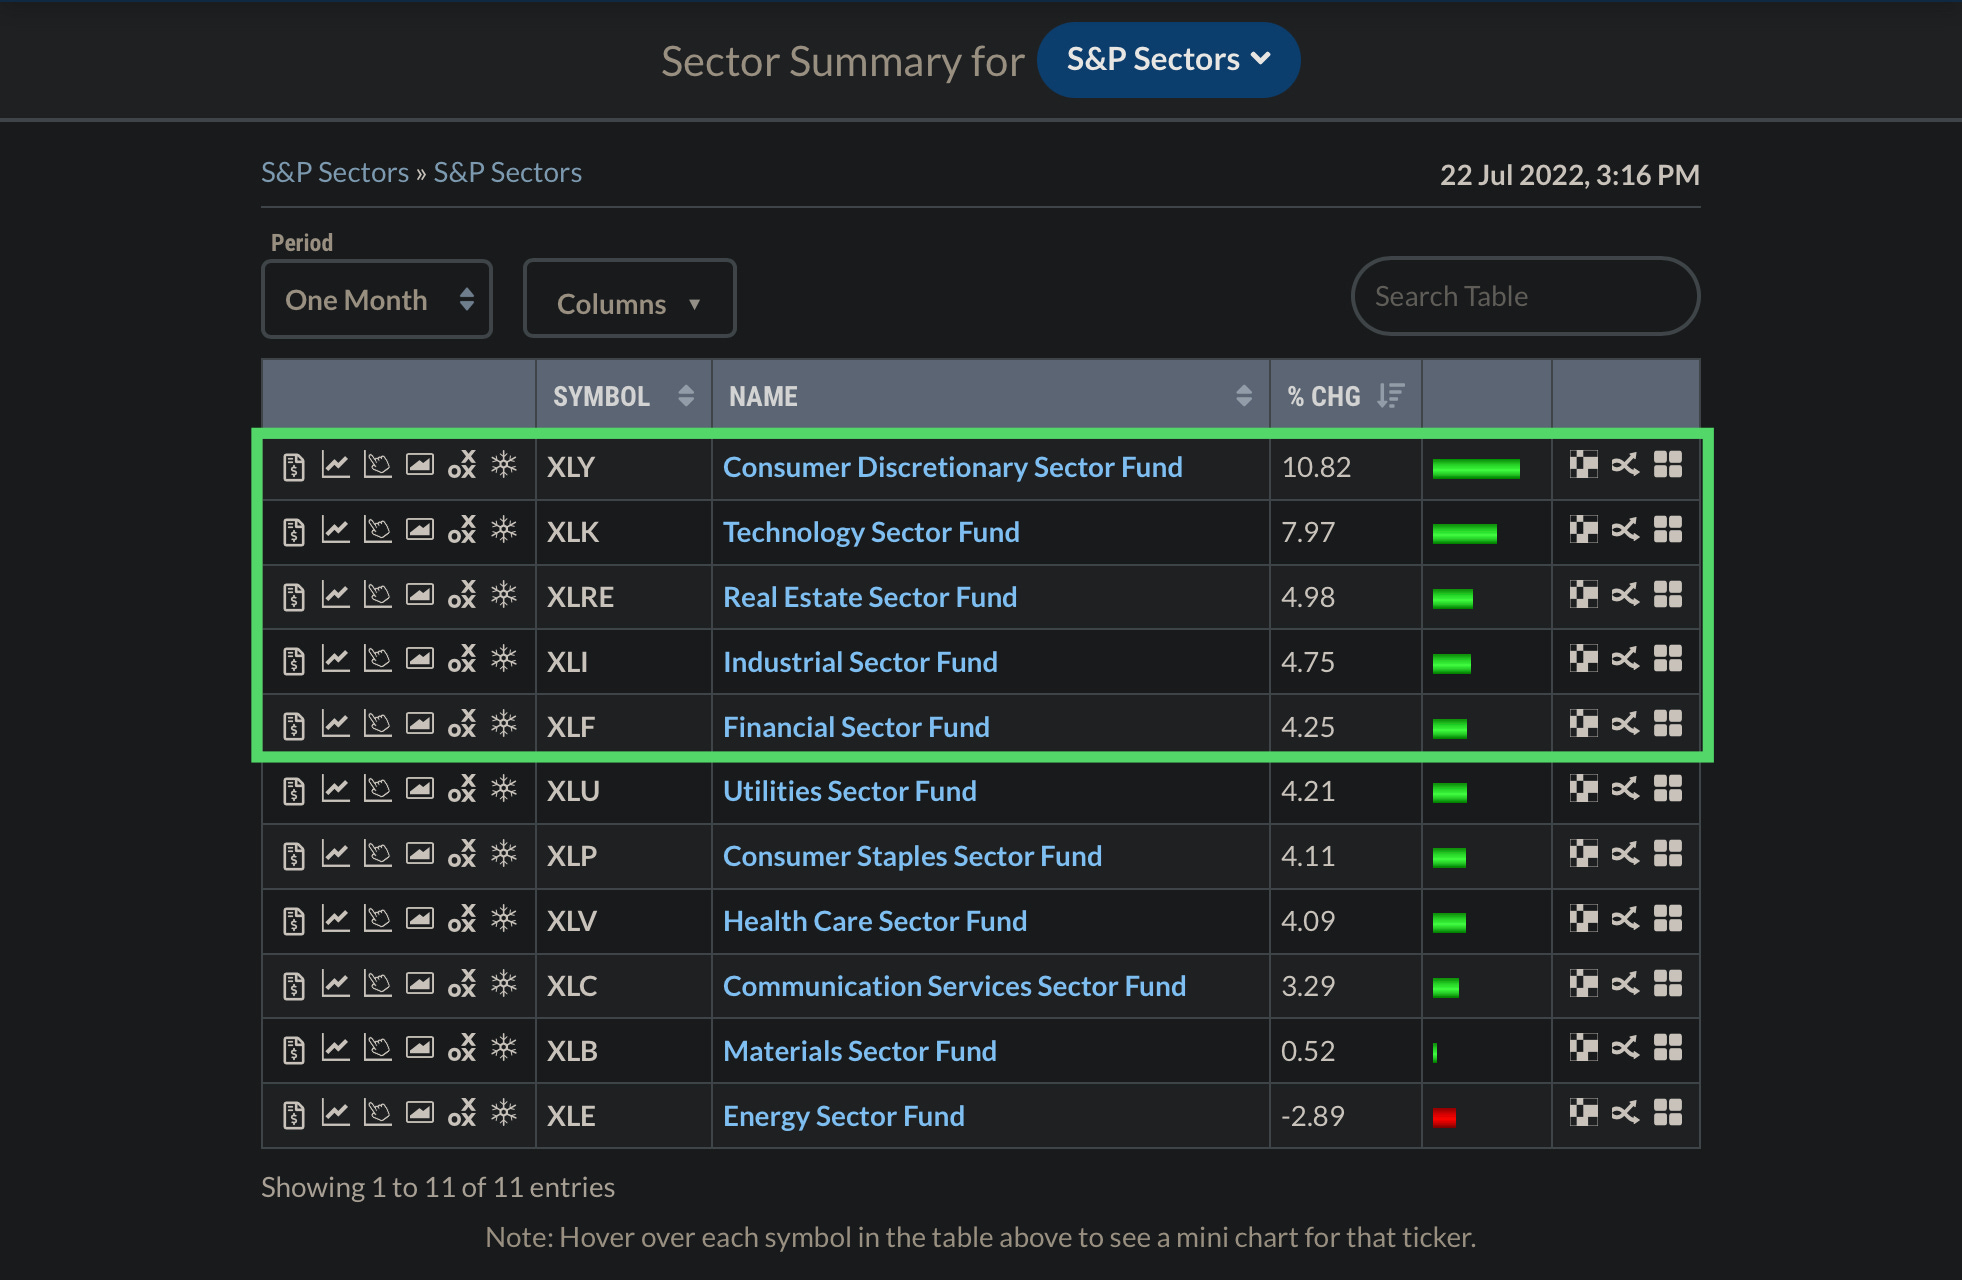This screenshot has height=1280, width=1962.
Task: Open the One Month period selector
Action: 377,299
